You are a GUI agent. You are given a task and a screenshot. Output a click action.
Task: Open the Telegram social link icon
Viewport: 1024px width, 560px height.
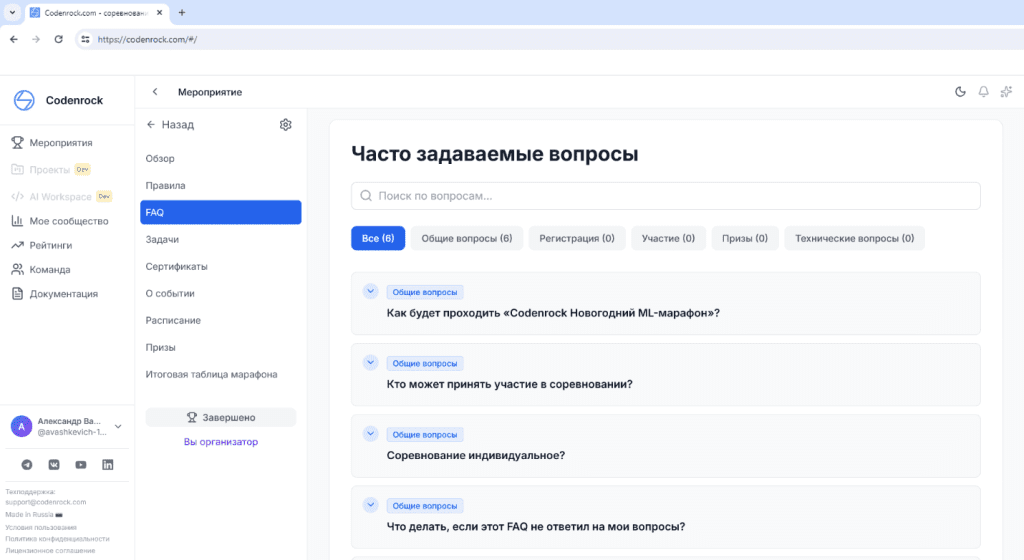click(x=27, y=465)
